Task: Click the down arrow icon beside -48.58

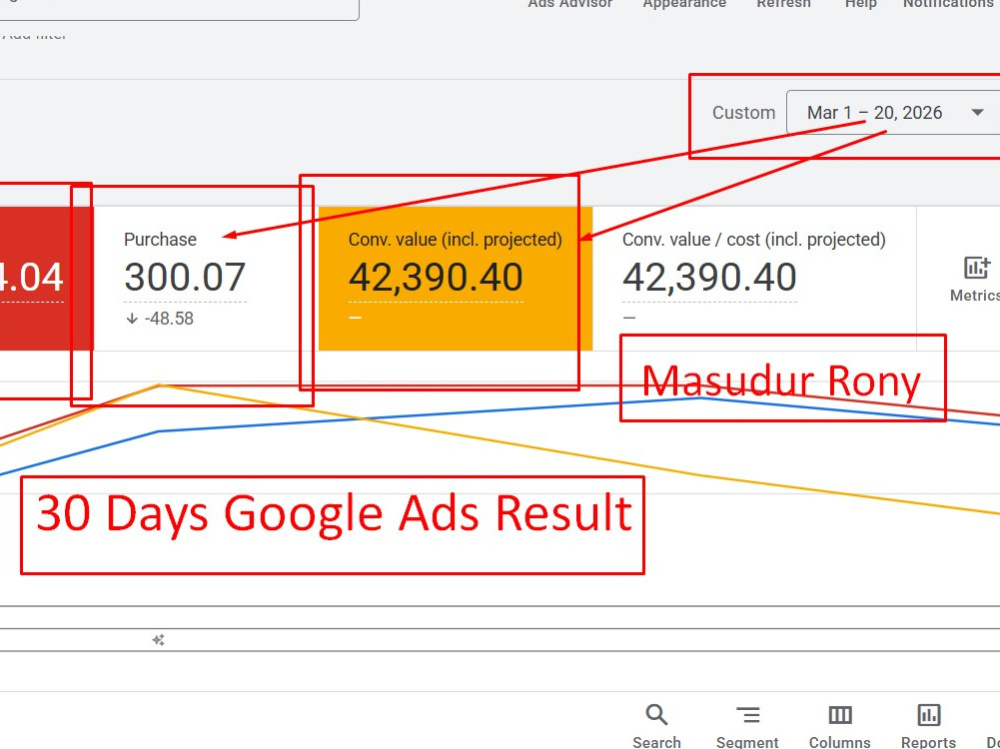Action: click(132, 318)
